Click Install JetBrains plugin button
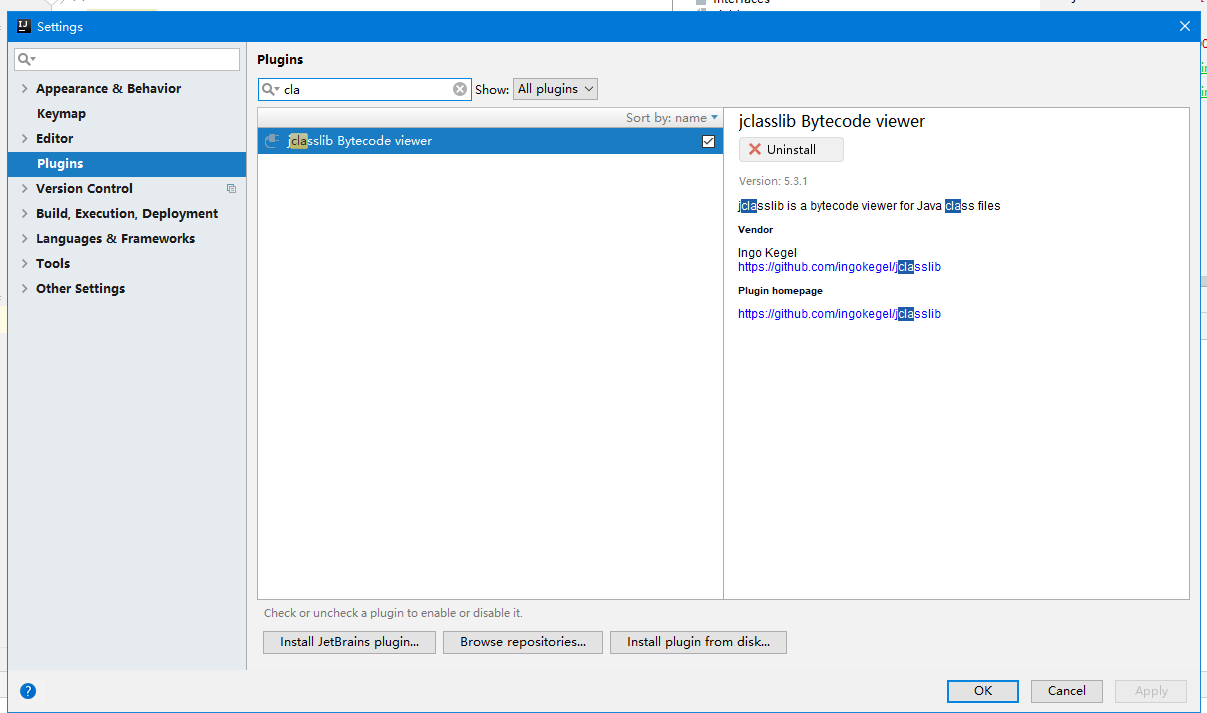Viewport: 1207px width, 713px height. (x=349, y=642)
